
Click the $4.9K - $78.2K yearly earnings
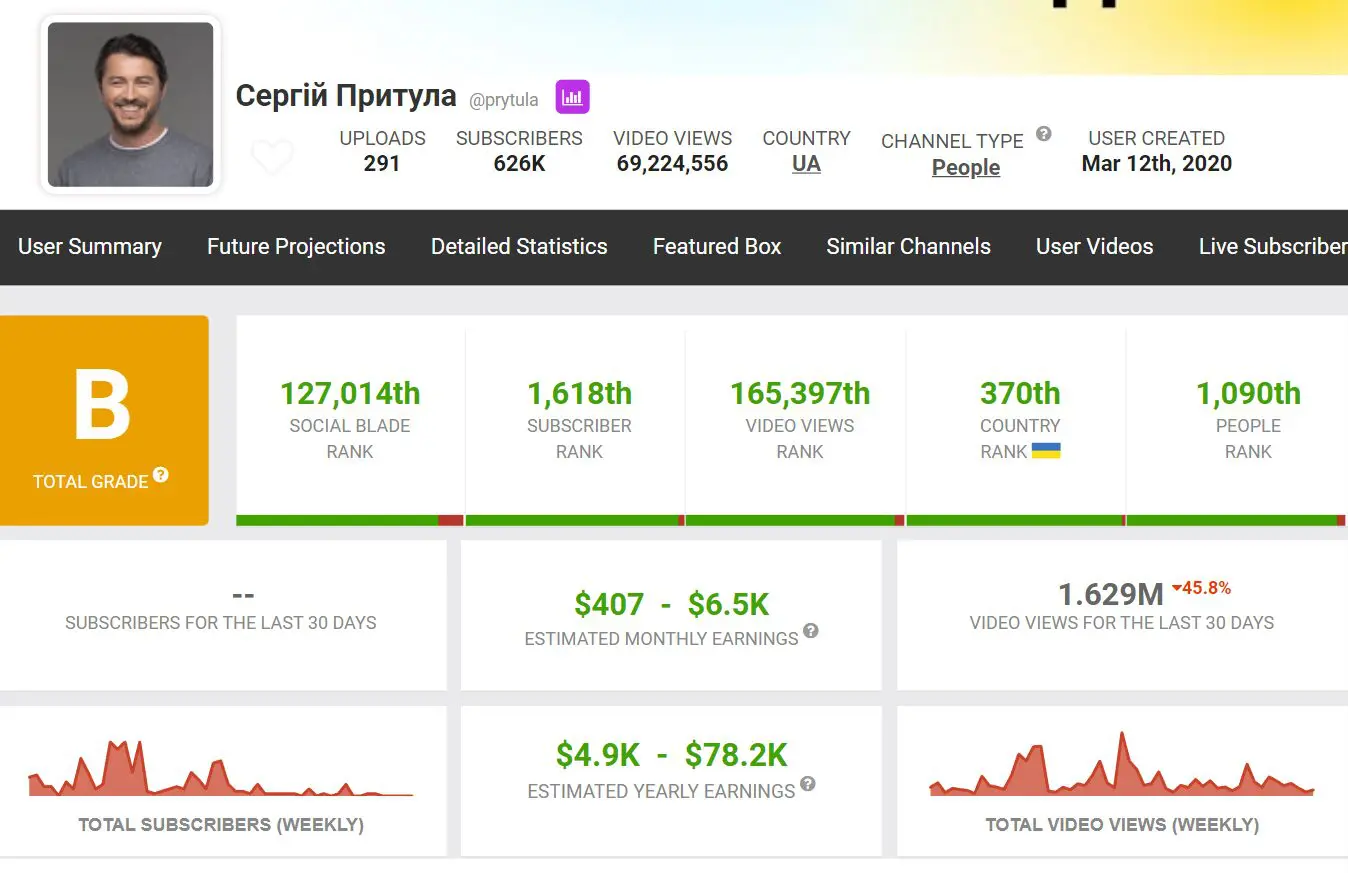(672, 755)
